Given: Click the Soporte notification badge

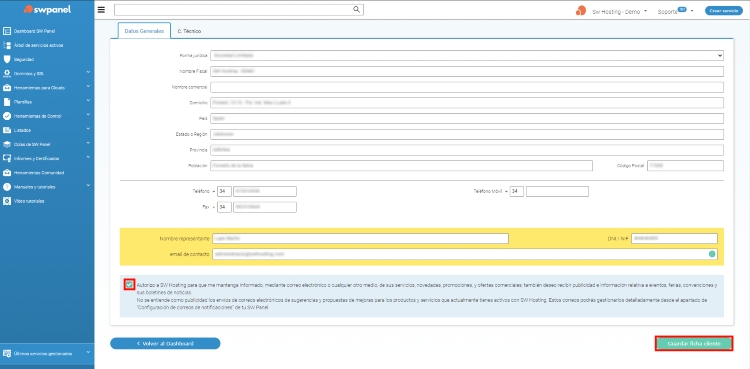Looking at the screenshot, I should pyautogui.click(x=683, y=9).
